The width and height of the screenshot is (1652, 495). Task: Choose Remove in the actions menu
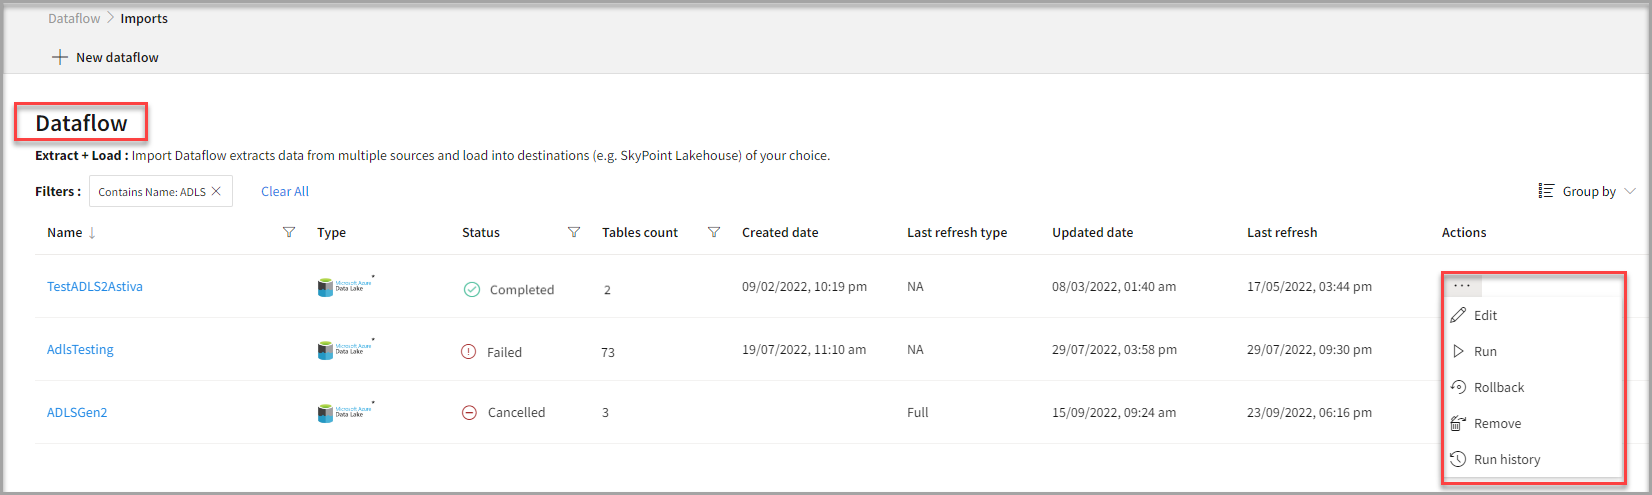(1497, 423)
